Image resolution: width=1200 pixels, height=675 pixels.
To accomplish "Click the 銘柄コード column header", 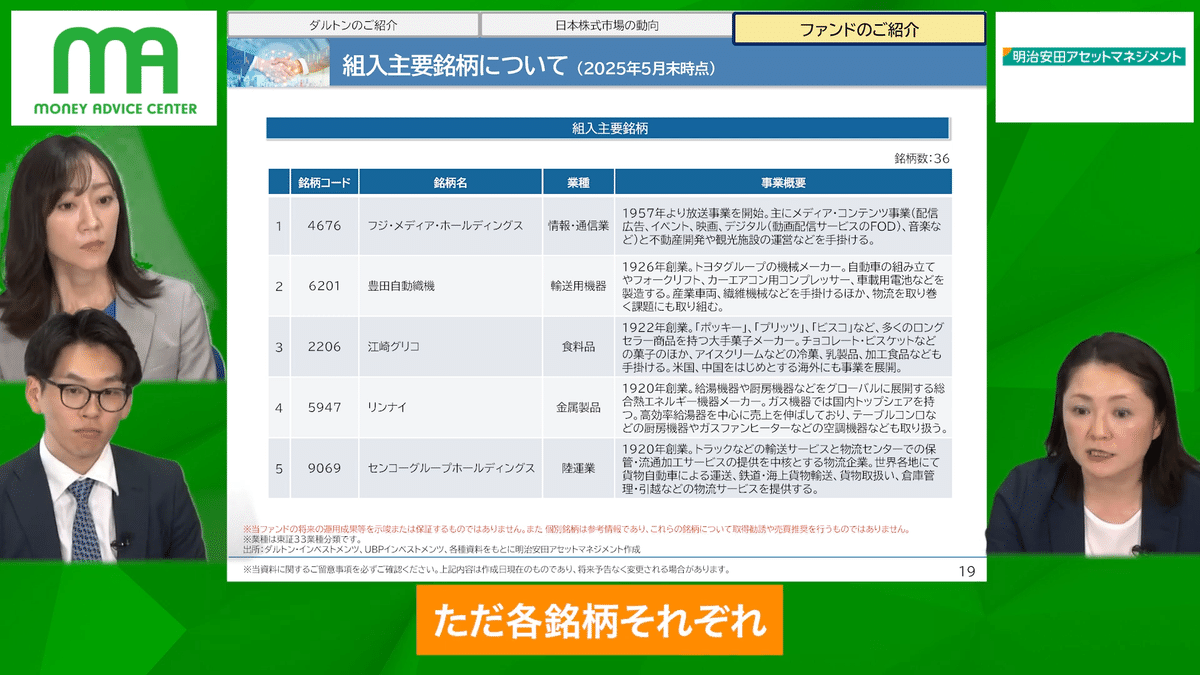I will coord(324,182).
